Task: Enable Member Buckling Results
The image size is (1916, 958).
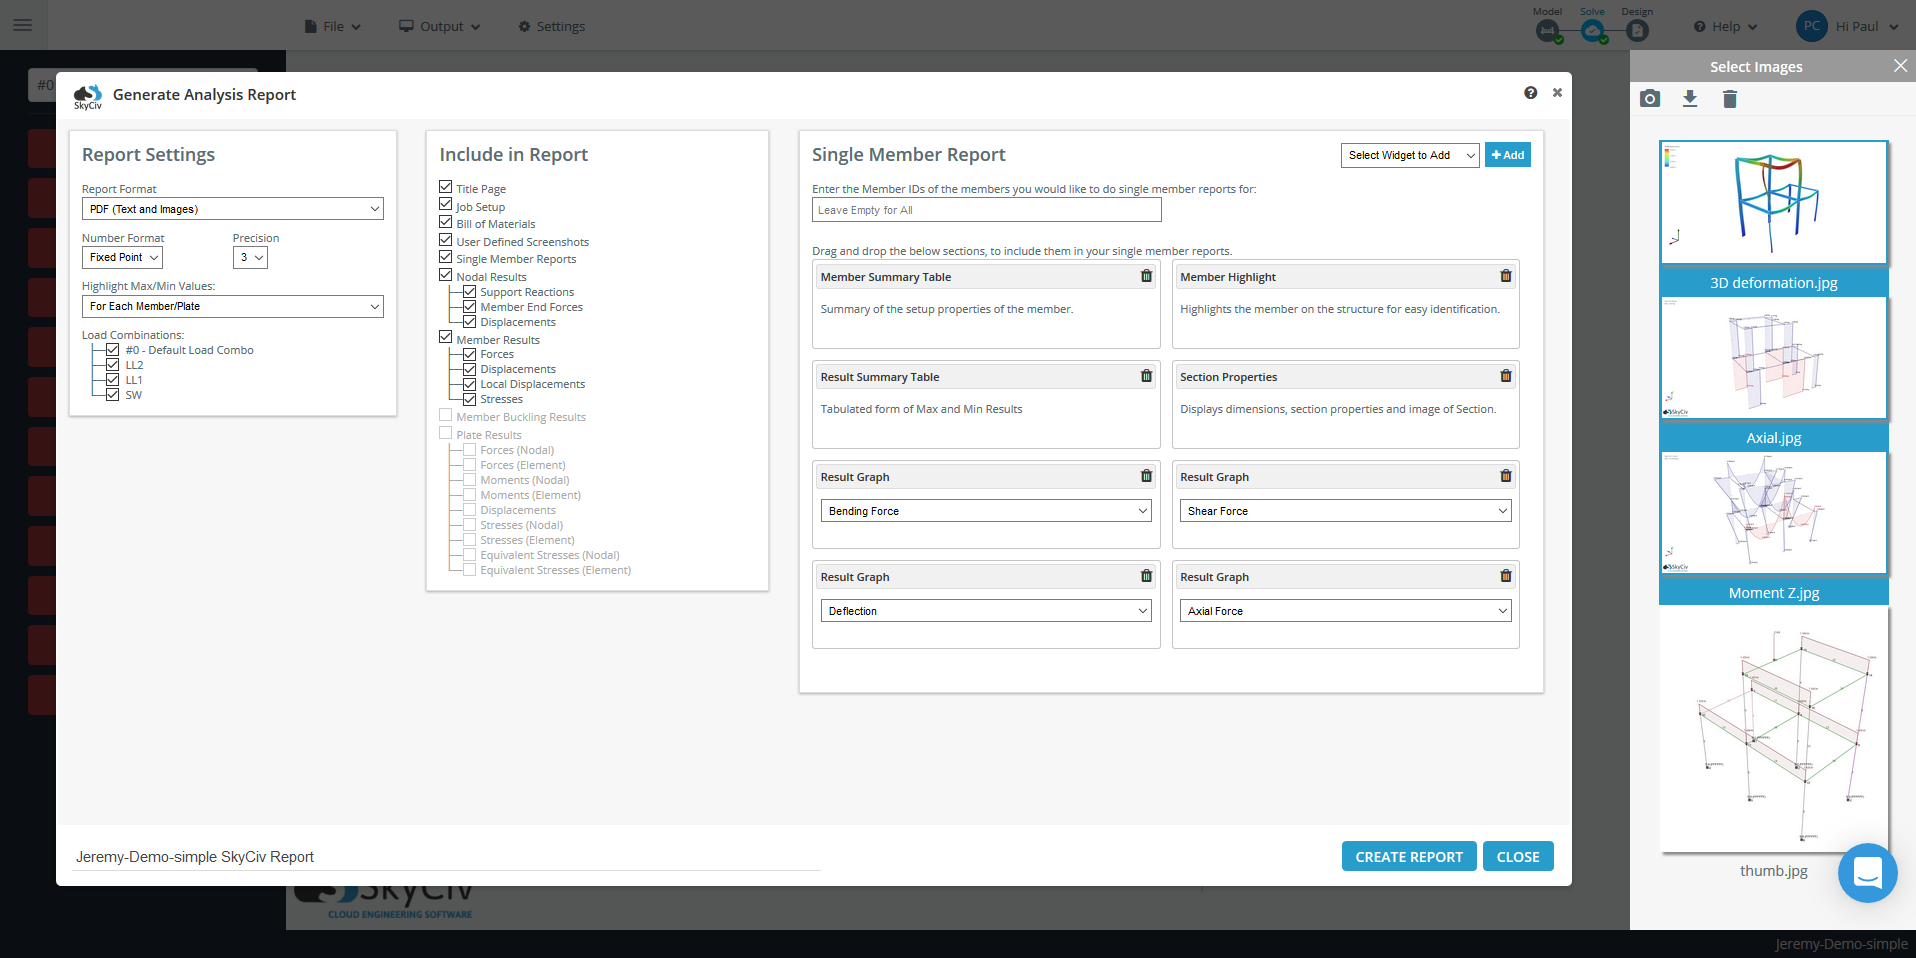Action: [444, 416]
